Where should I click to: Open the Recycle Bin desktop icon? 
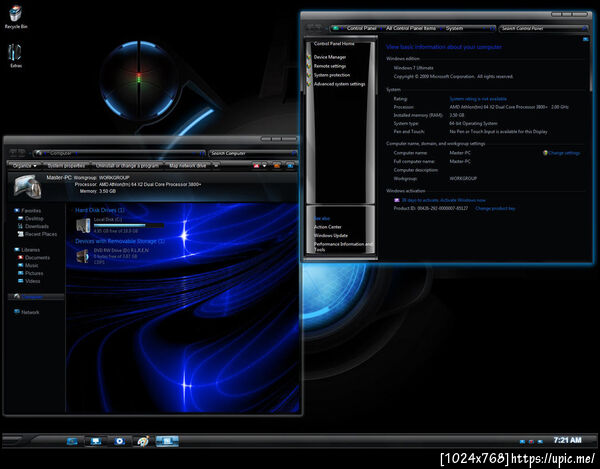point(15,14)
